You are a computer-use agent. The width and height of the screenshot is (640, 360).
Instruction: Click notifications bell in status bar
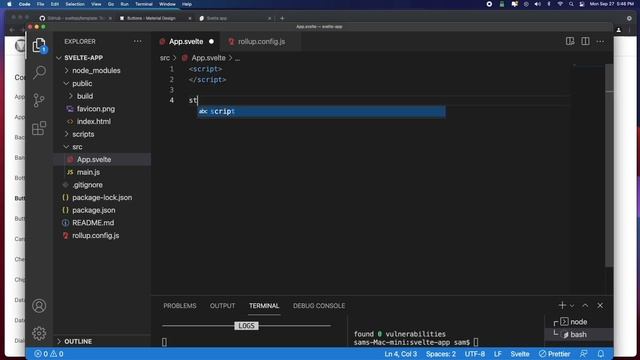tap(601, 354)
